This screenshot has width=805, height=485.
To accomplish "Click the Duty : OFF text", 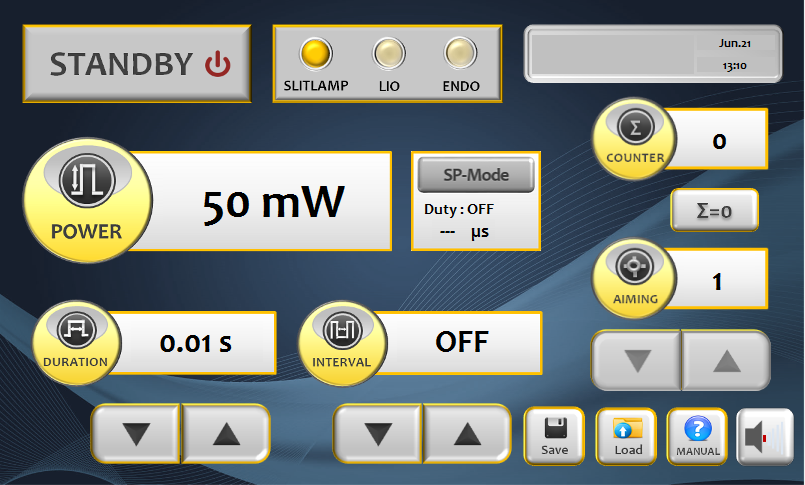I will click(458, 209).
